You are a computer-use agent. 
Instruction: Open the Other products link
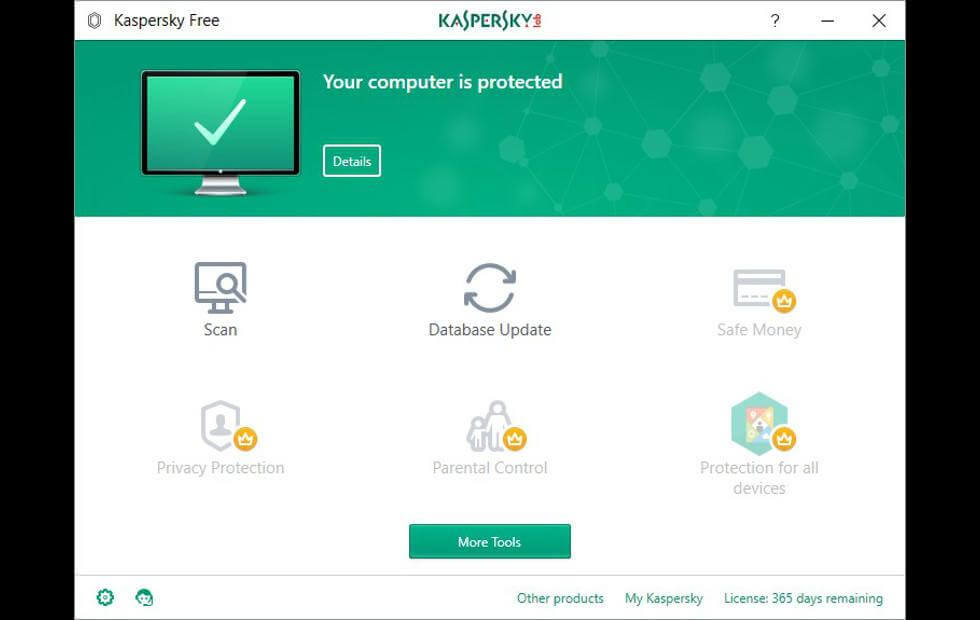point(560,598)
